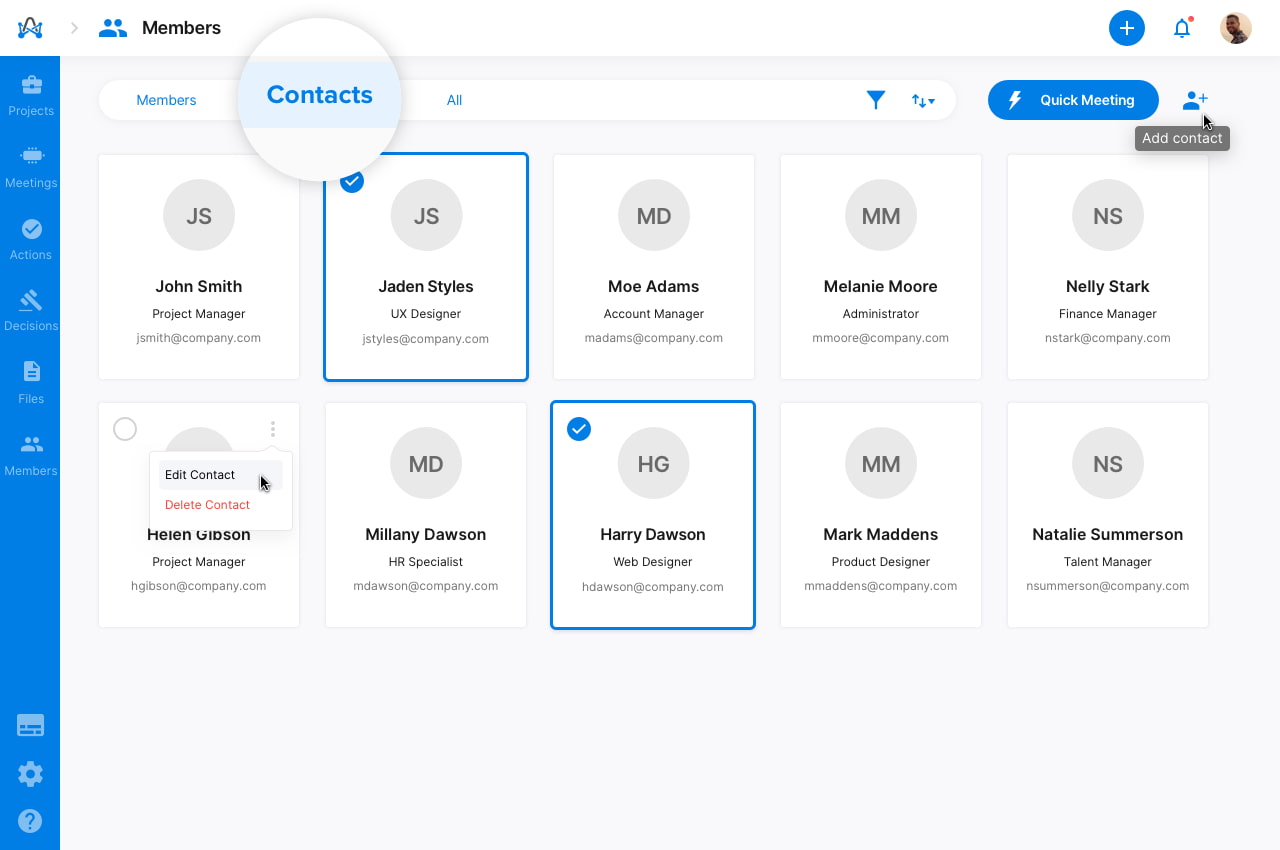
Task: Choose Edit Contact from the menu
Action: (x=221, y=475)
